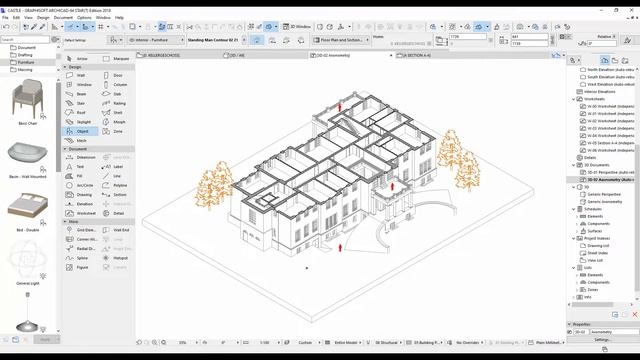
Task: Switch to the SECTION A-A tab
Action: pos(416,55)
